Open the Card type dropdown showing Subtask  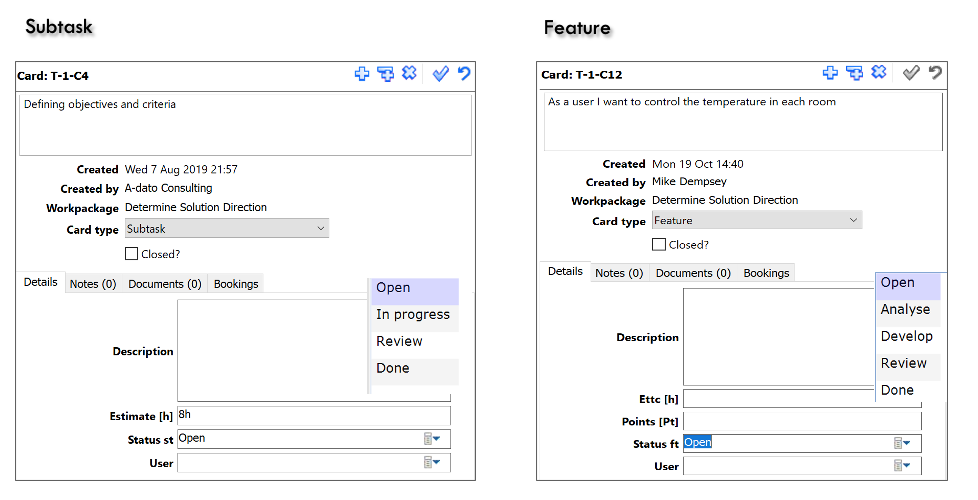point(226,229)
